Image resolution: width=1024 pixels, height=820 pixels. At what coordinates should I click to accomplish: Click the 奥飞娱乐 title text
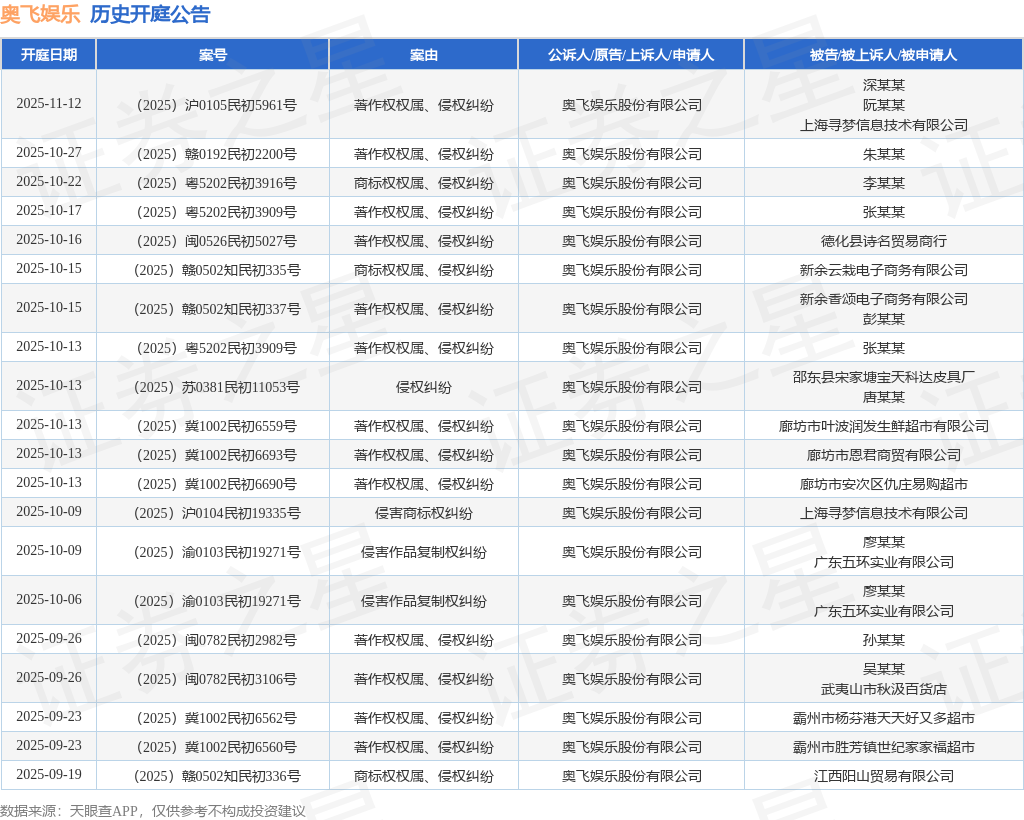pyautogui.click(x=40, y=14)
